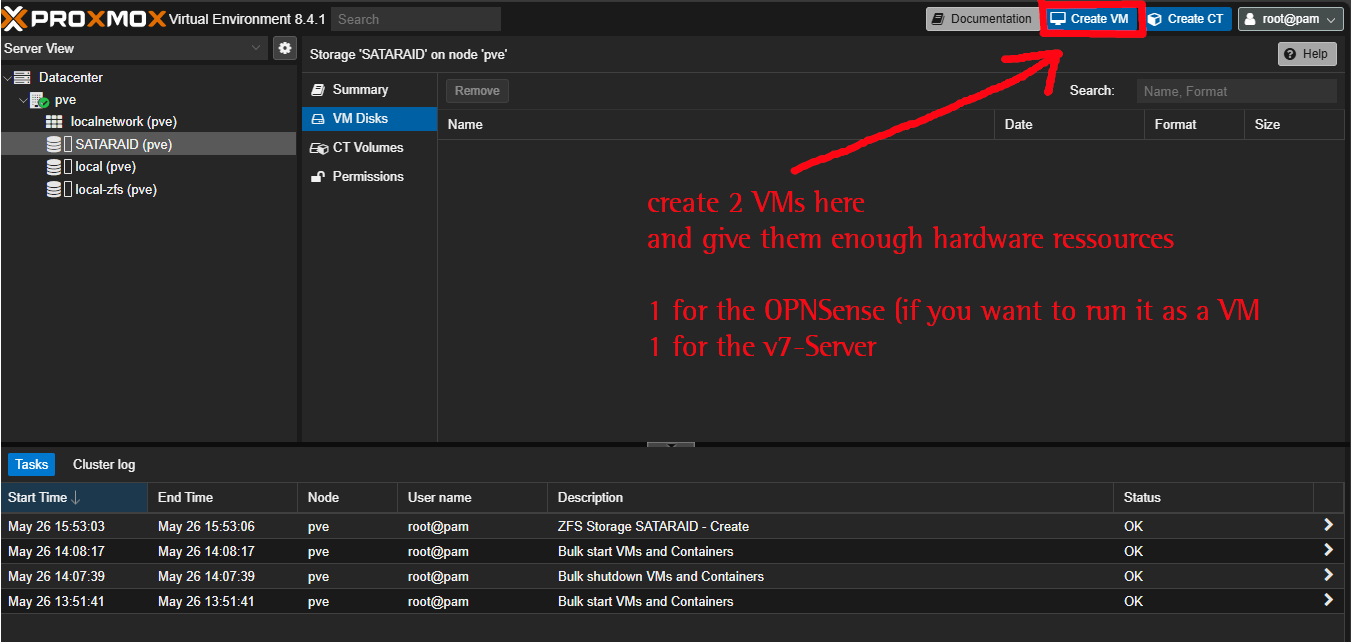1351x642 pixels.
Task: Click the Summary book icon
Action: [318, 90]
